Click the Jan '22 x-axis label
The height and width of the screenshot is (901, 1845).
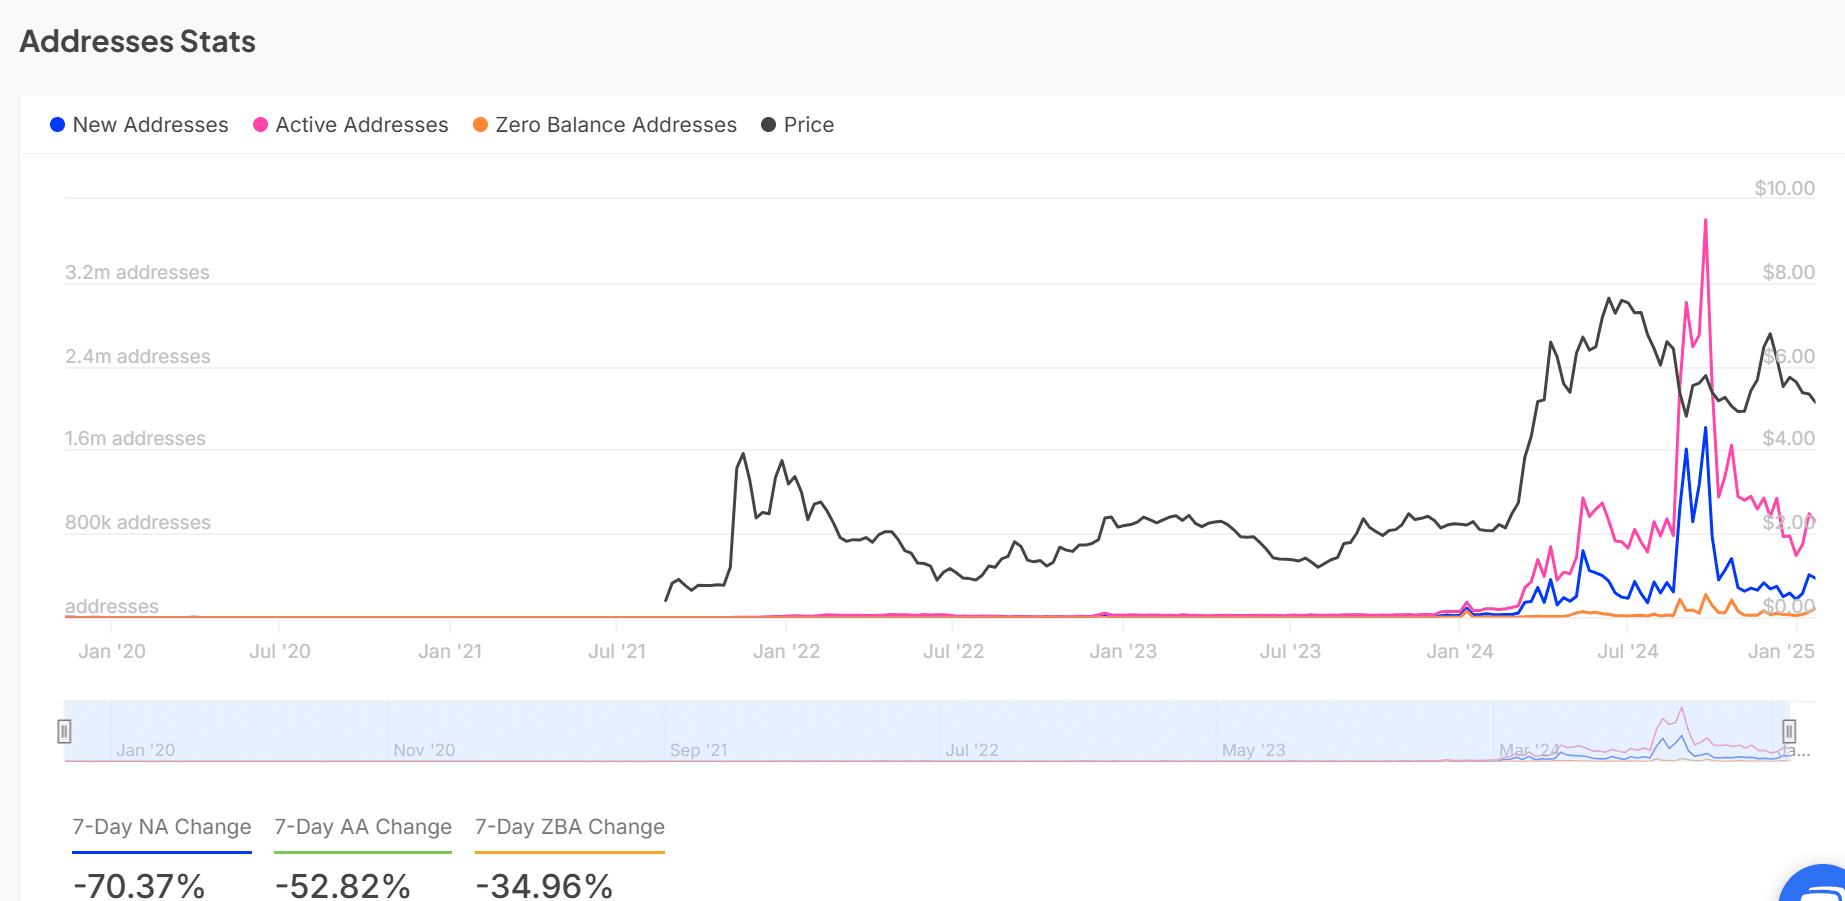click(x=786, y=652)
